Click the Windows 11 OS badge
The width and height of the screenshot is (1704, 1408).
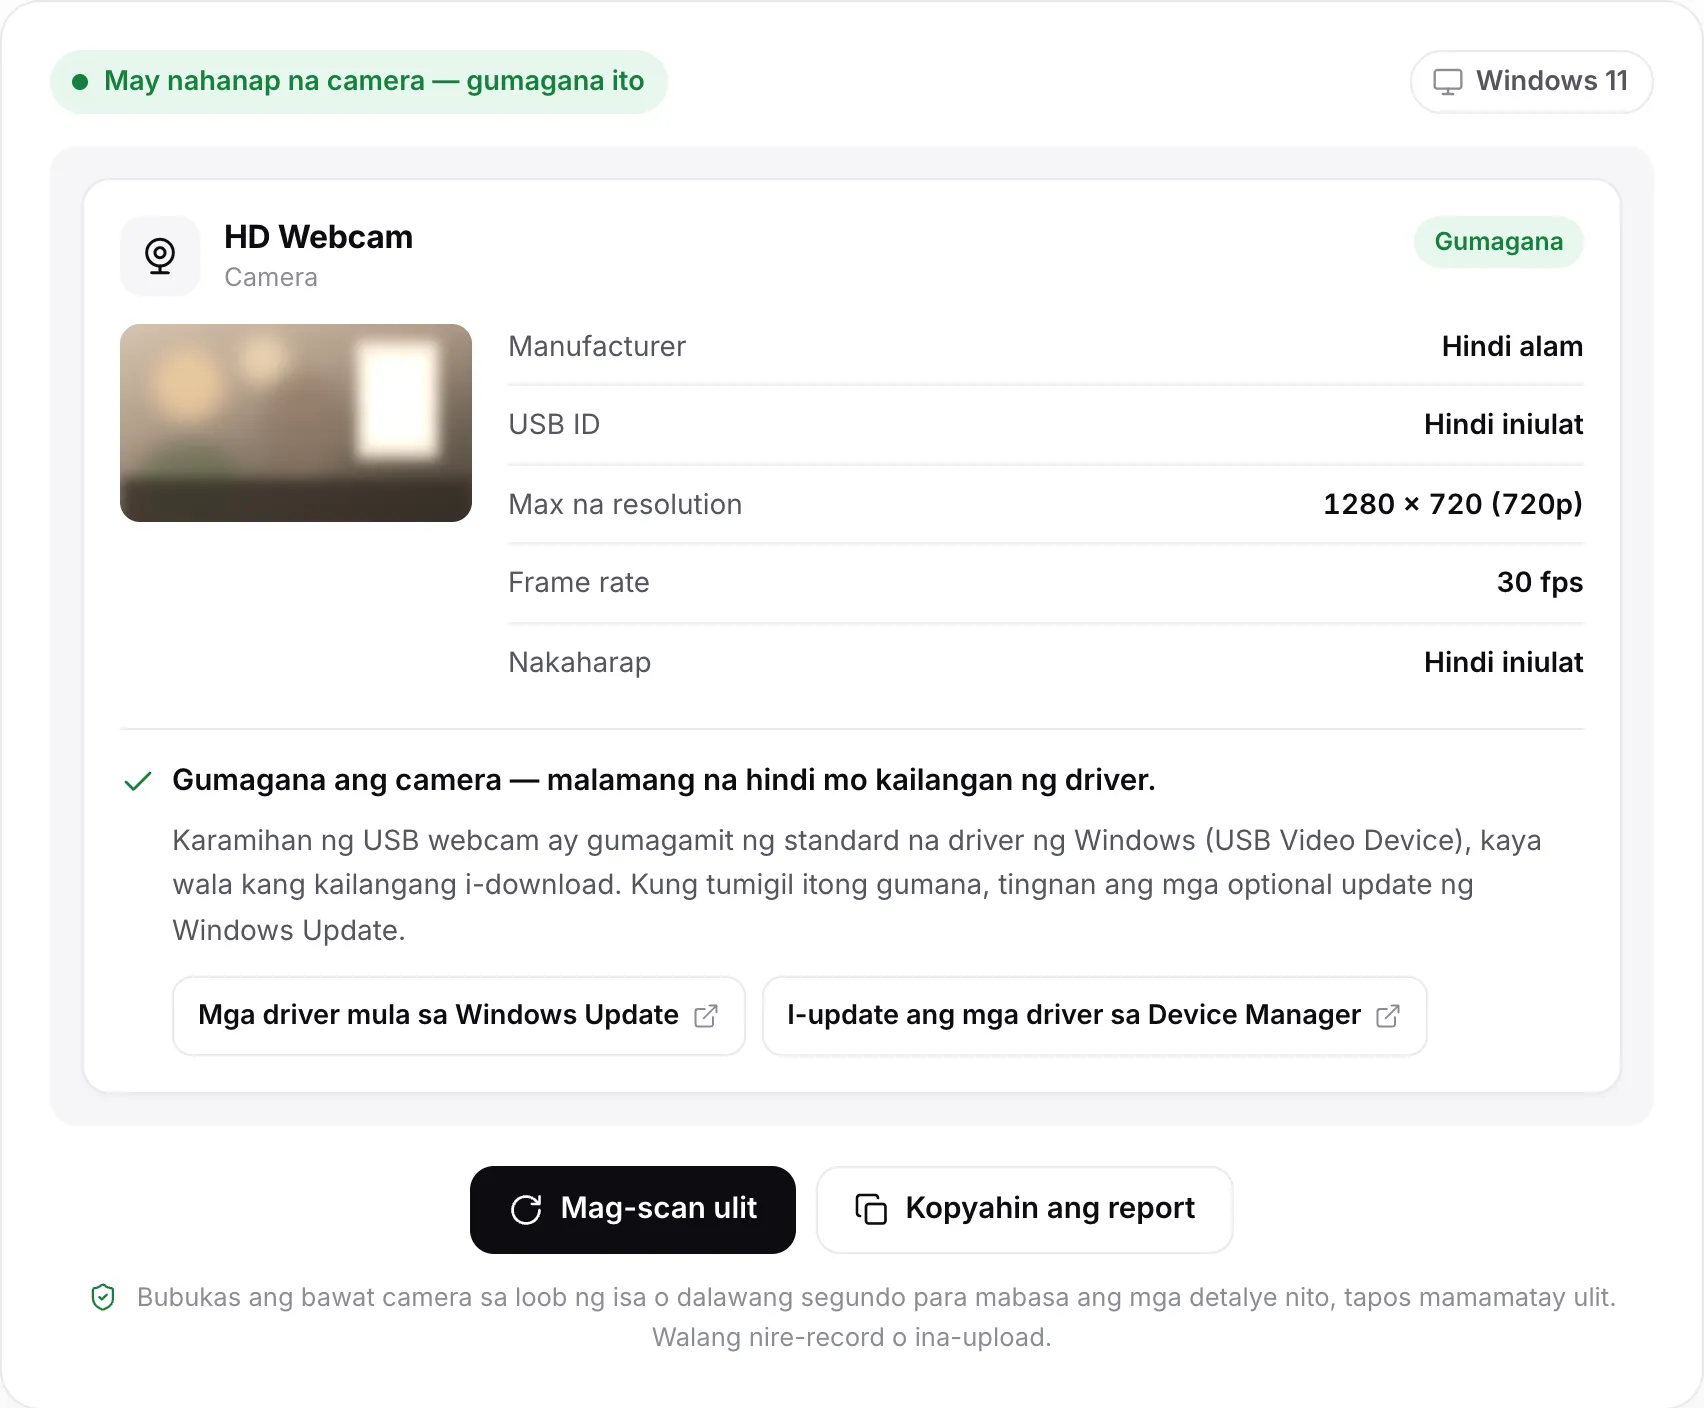click(1531, 81)
